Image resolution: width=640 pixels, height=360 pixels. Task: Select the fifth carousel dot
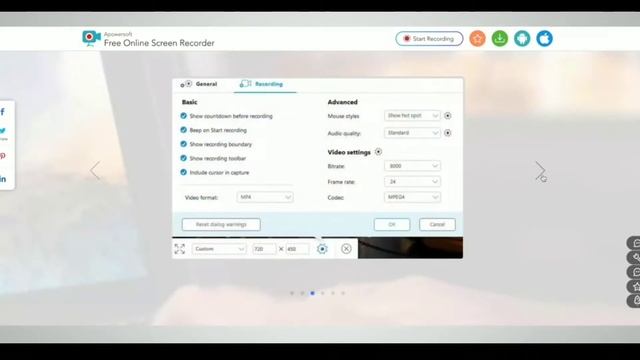333,293
